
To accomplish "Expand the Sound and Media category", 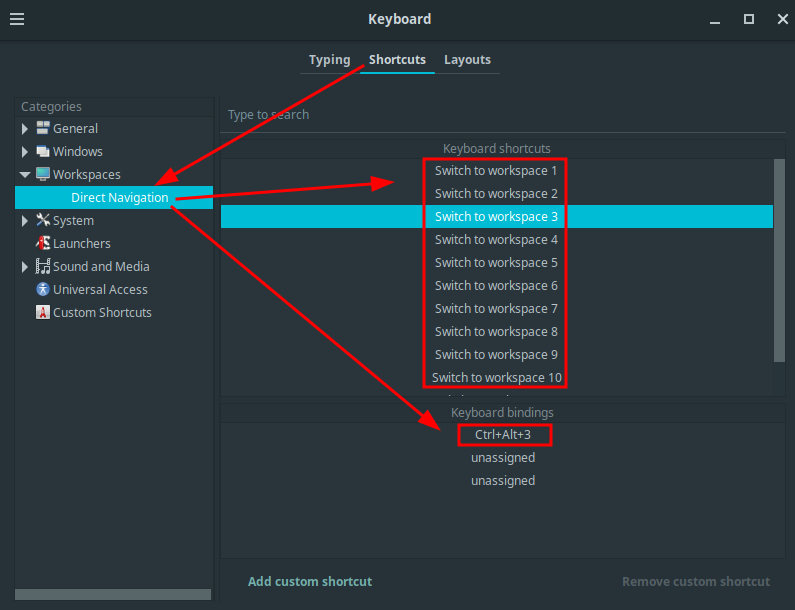I will pyautogui.click(x=25, y=266).
